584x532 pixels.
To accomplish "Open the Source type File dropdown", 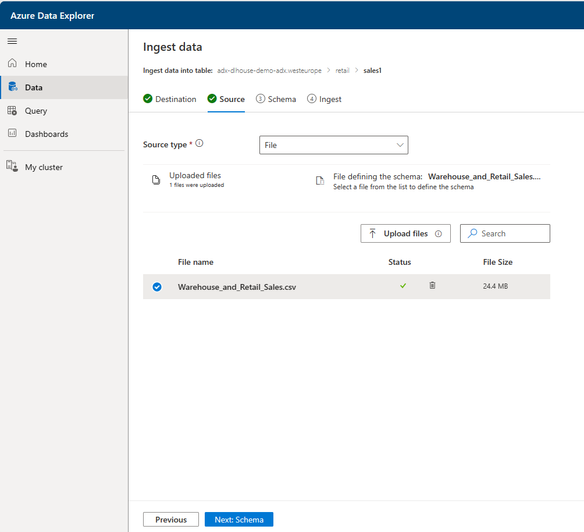I will coord(333,145).
